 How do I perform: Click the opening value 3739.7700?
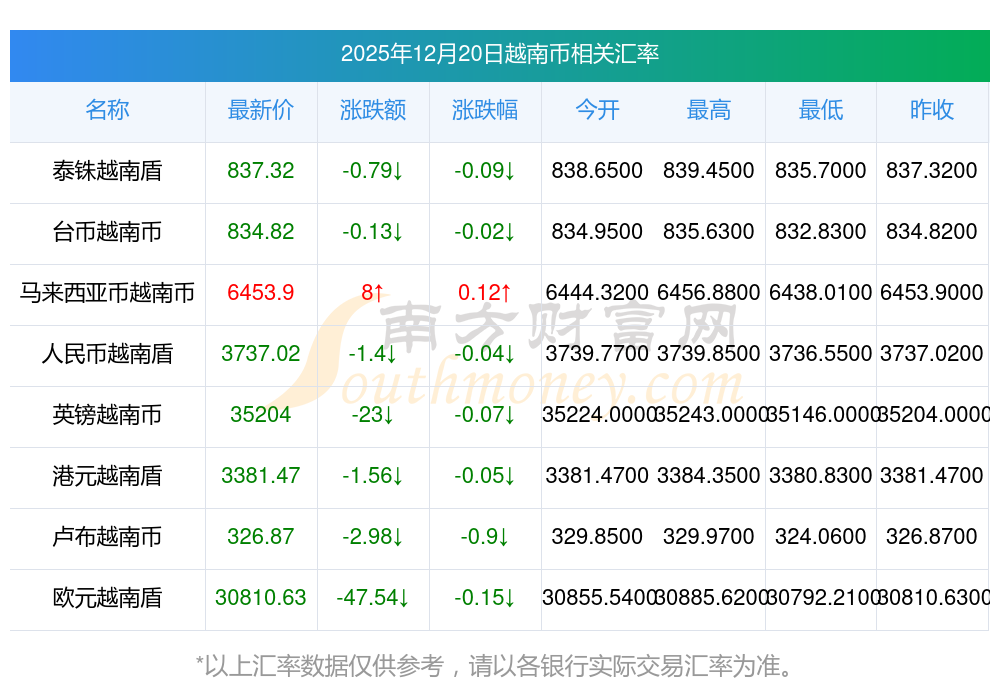(x=597, y=353)
